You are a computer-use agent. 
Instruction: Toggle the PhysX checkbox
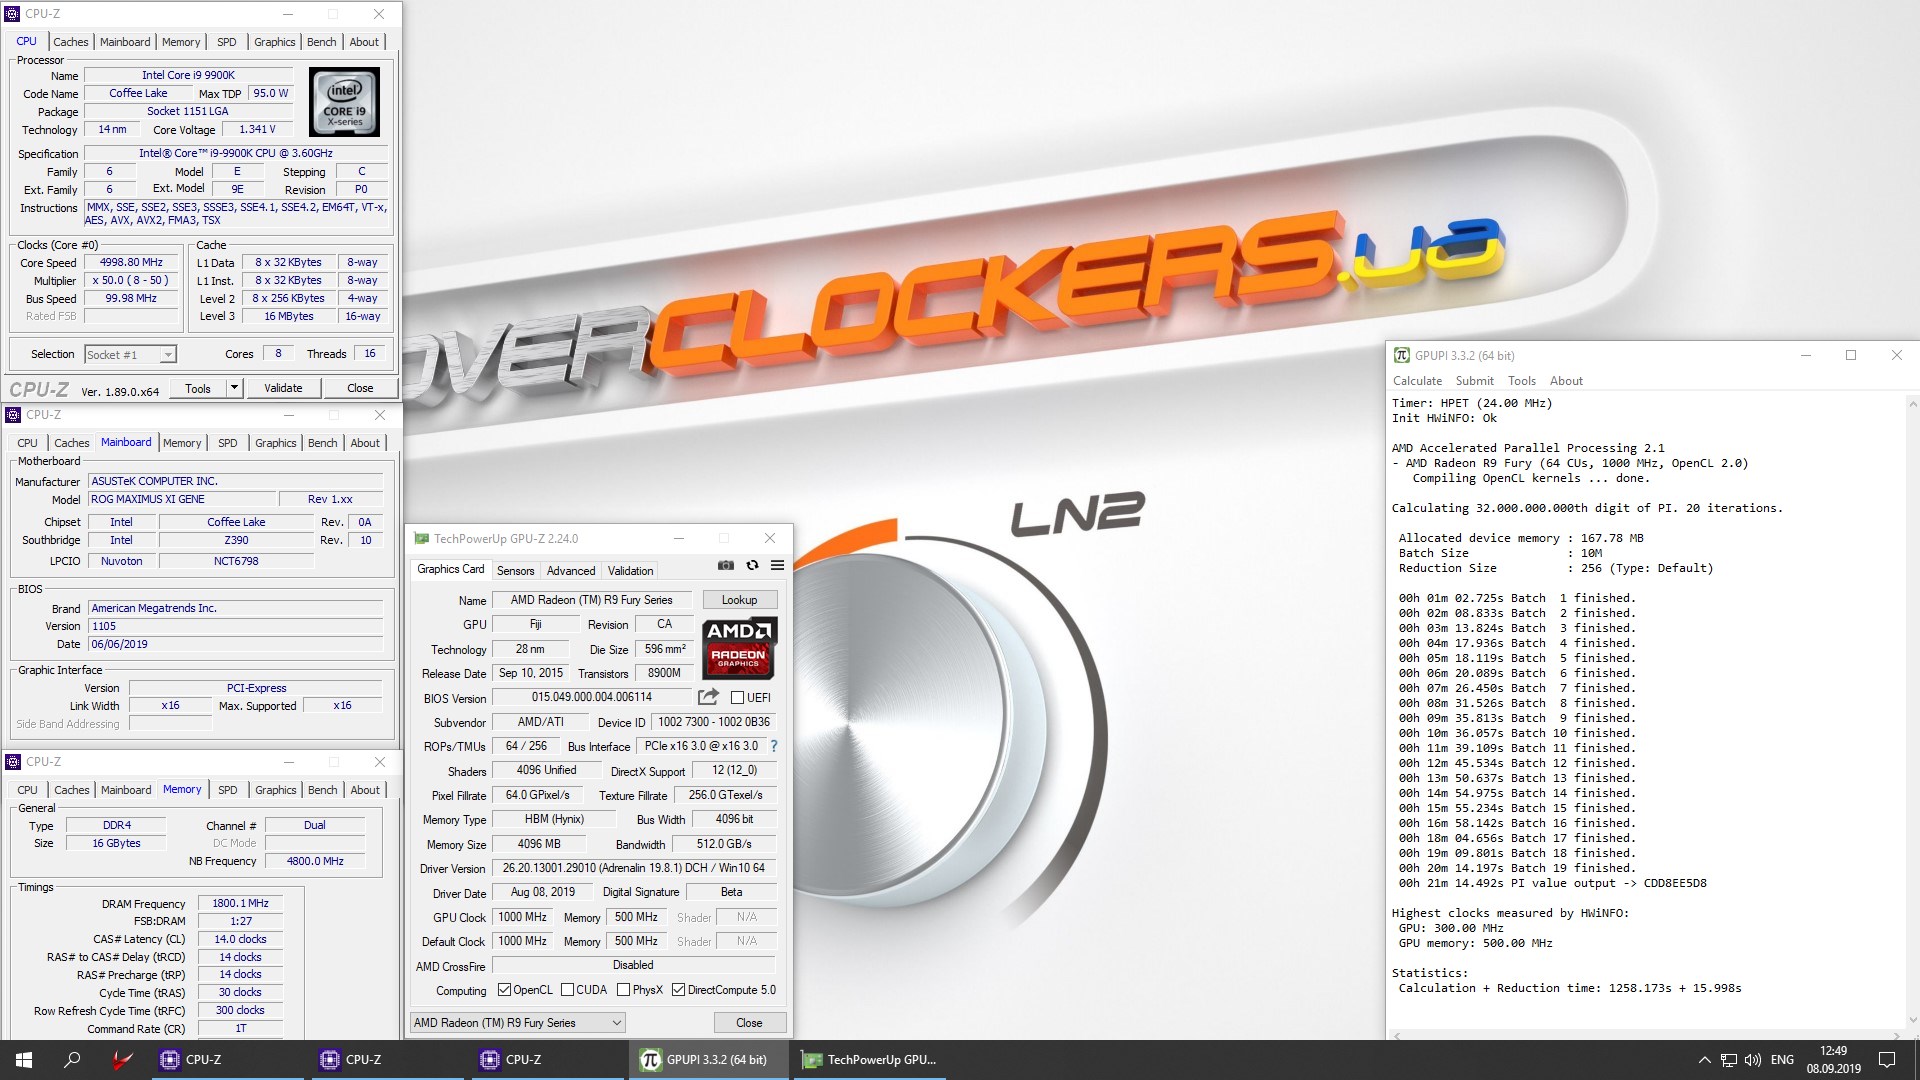point(623,990)
